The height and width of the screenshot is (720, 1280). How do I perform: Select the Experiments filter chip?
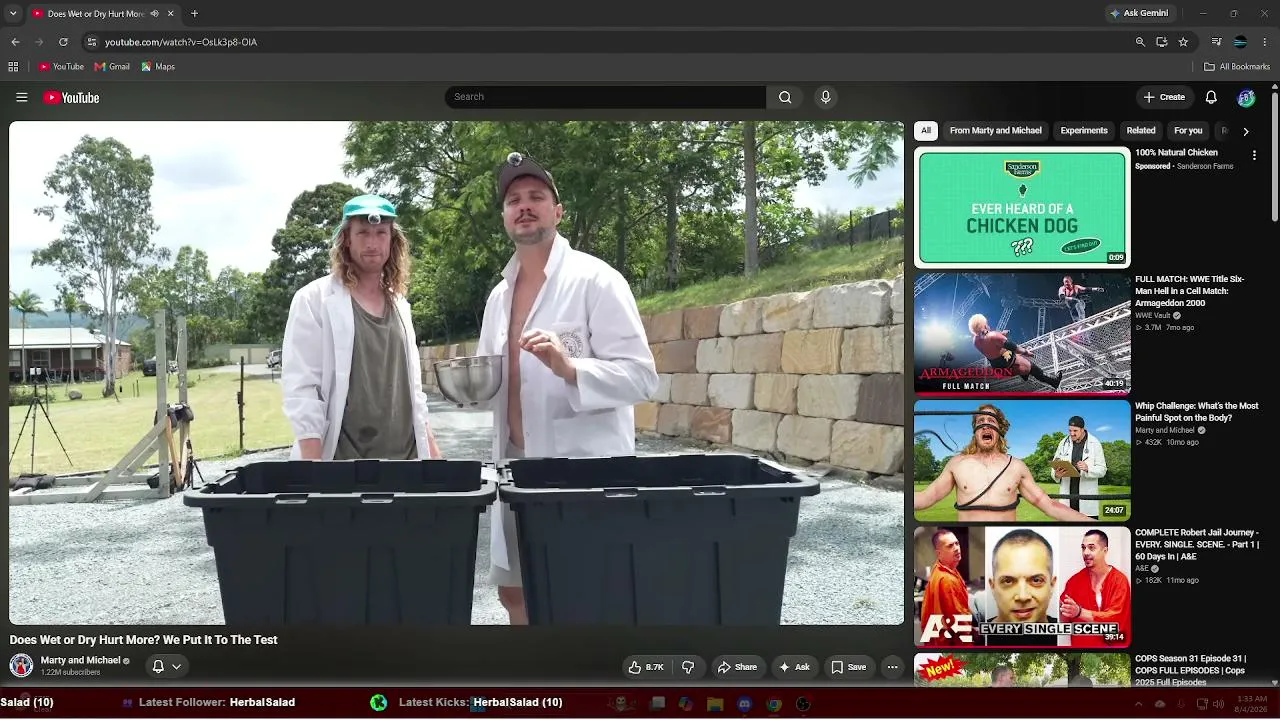1084,131
